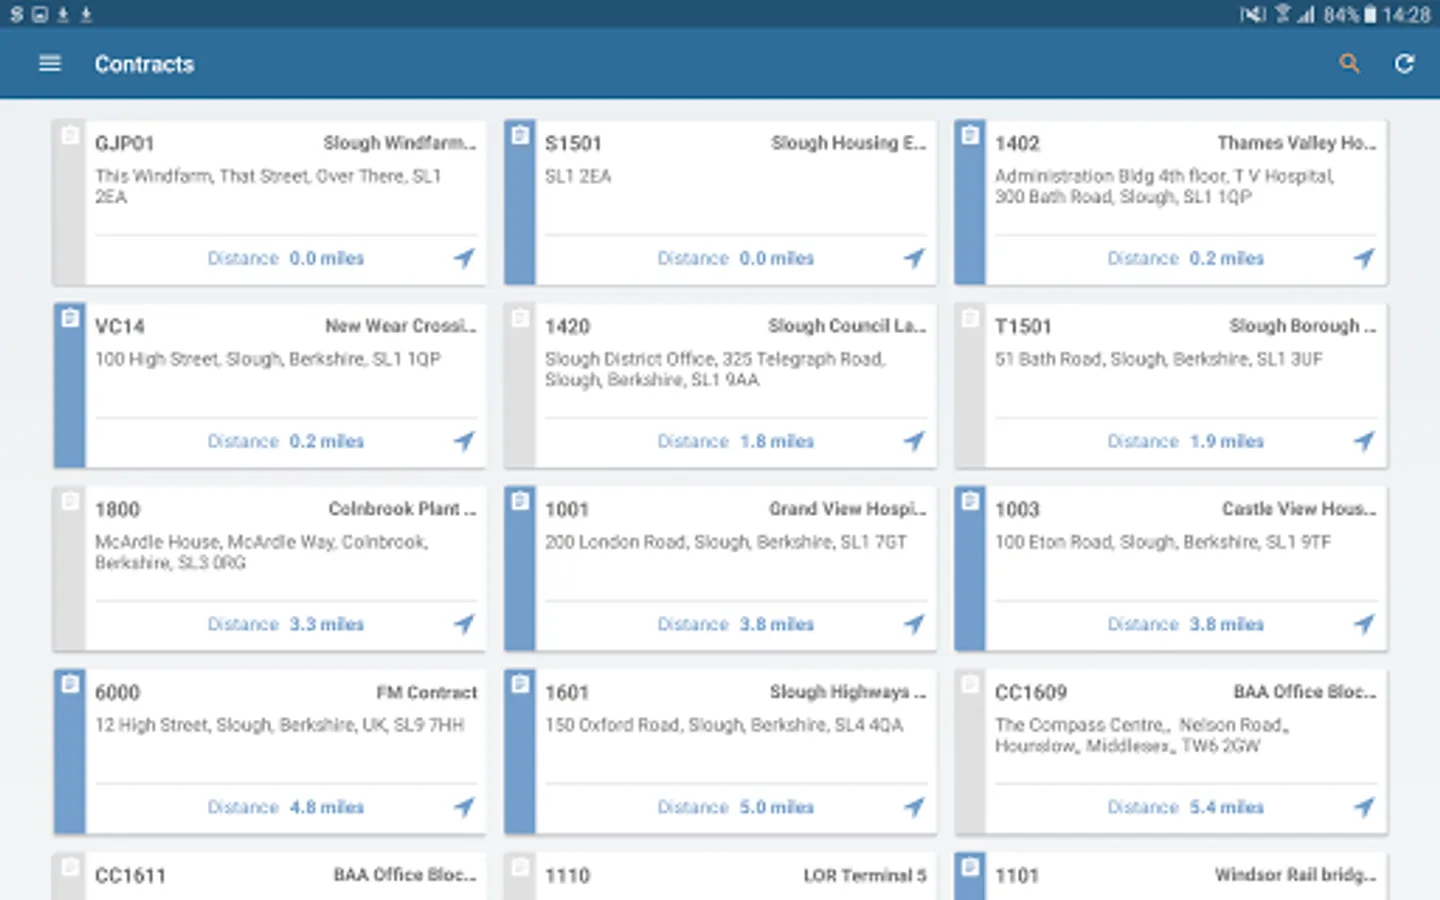
Task: Tap address 200 London Road, Slough
Action: tap(726, 542)
